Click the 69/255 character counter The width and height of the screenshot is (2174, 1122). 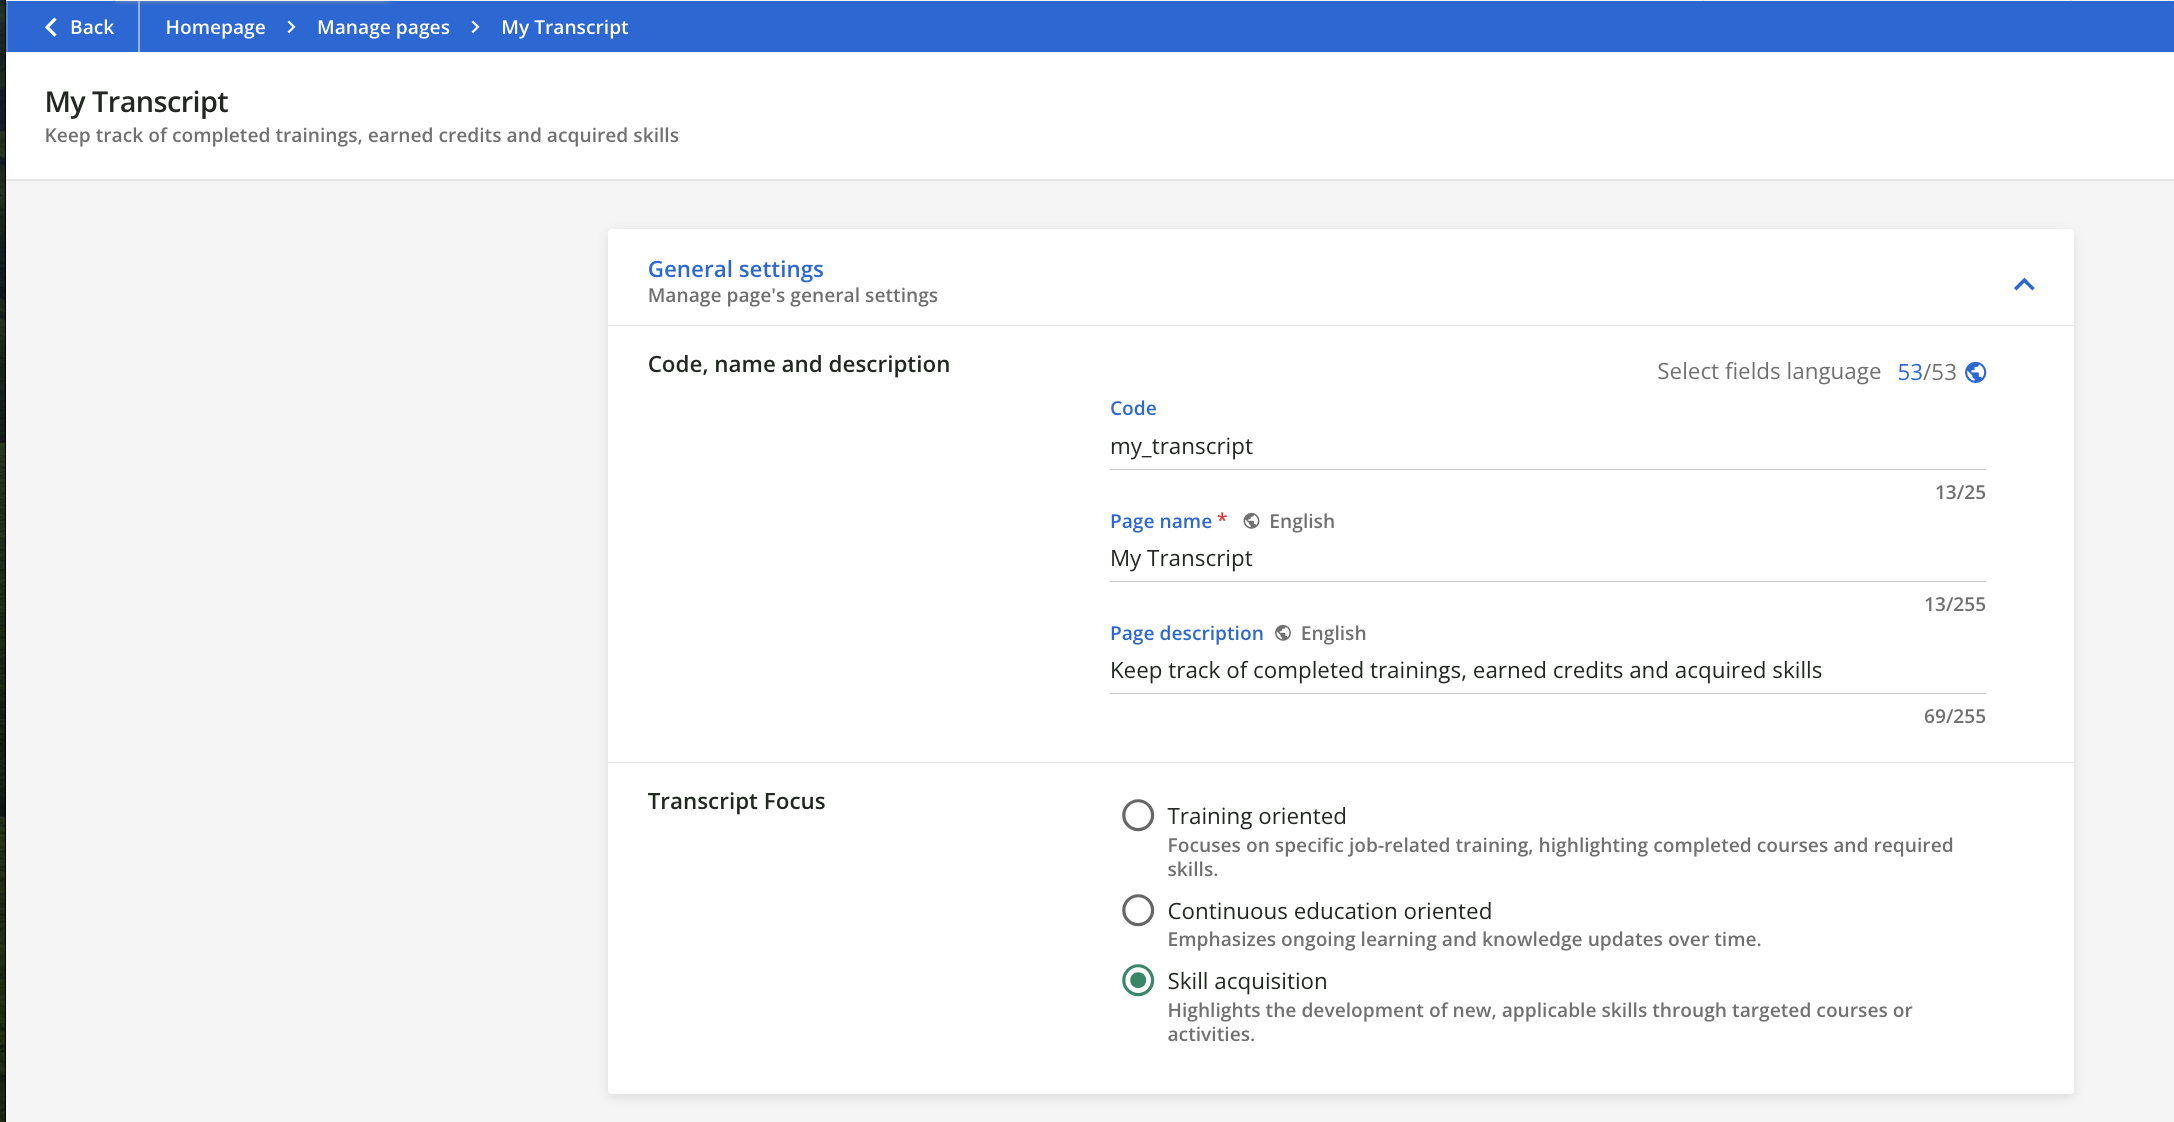point(1954,716)
